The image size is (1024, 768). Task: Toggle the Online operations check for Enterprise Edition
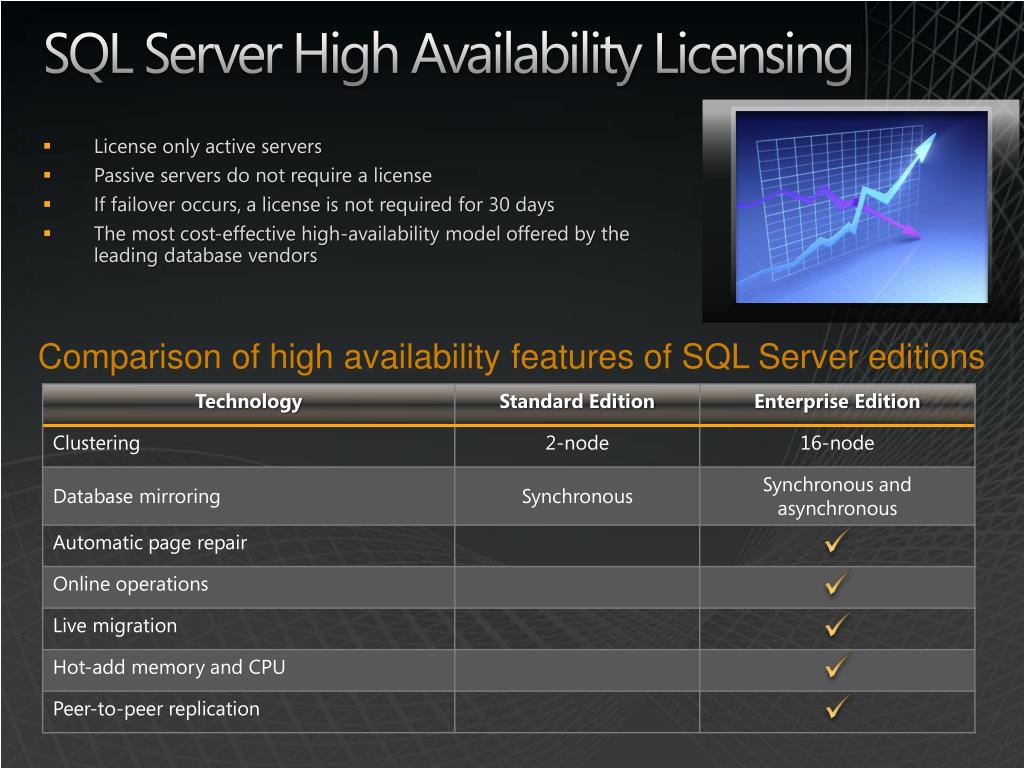tap(836, 586)
